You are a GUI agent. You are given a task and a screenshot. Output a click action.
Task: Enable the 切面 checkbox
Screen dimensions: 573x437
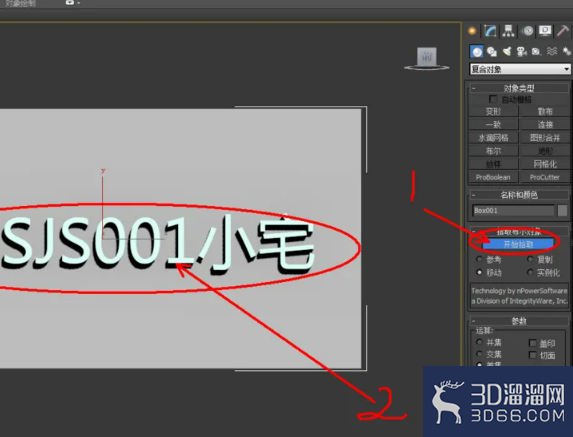click(x=533, y=355)
